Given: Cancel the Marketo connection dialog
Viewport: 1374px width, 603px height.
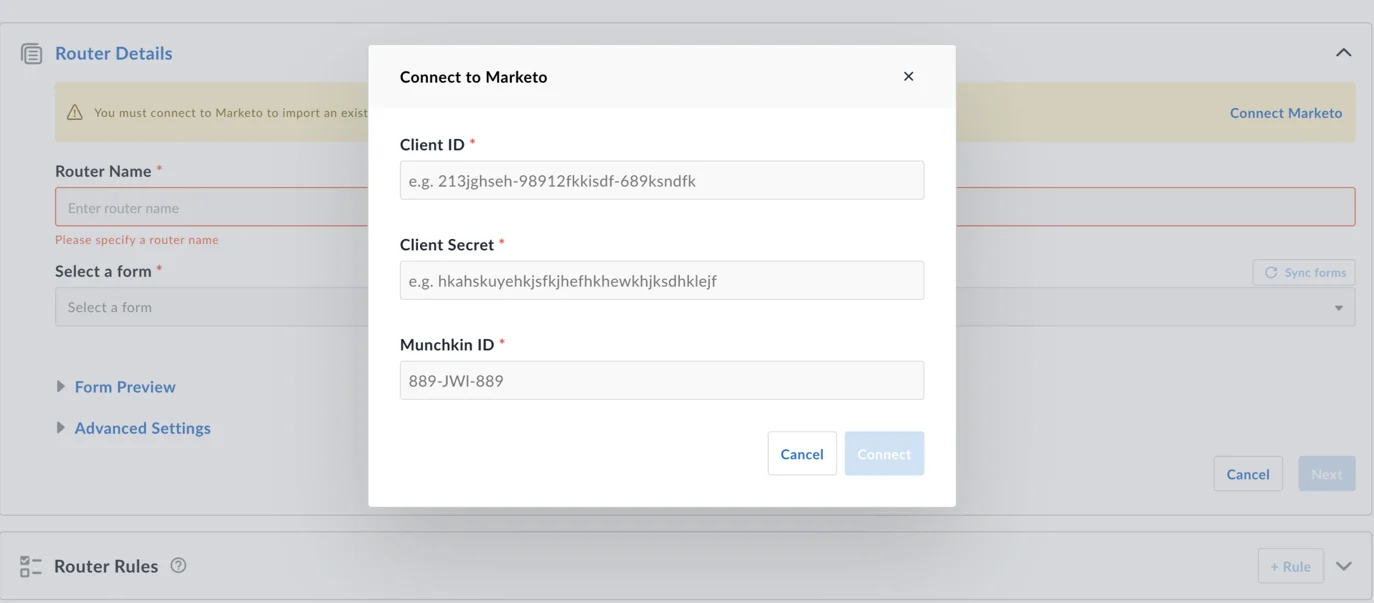Looking at the screenshot, I should [801, 453].
